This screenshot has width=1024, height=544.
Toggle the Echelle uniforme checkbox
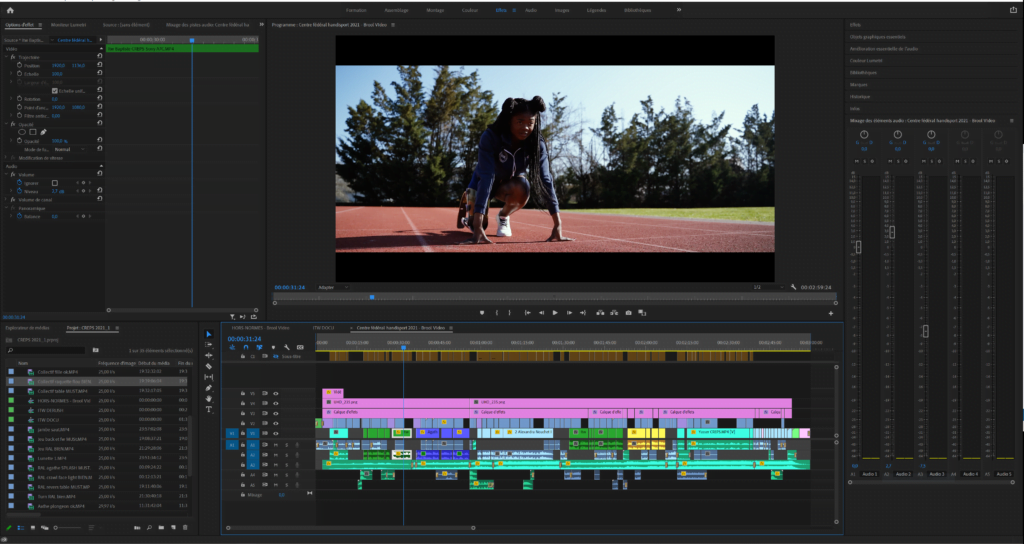click(x=55, y=90)
